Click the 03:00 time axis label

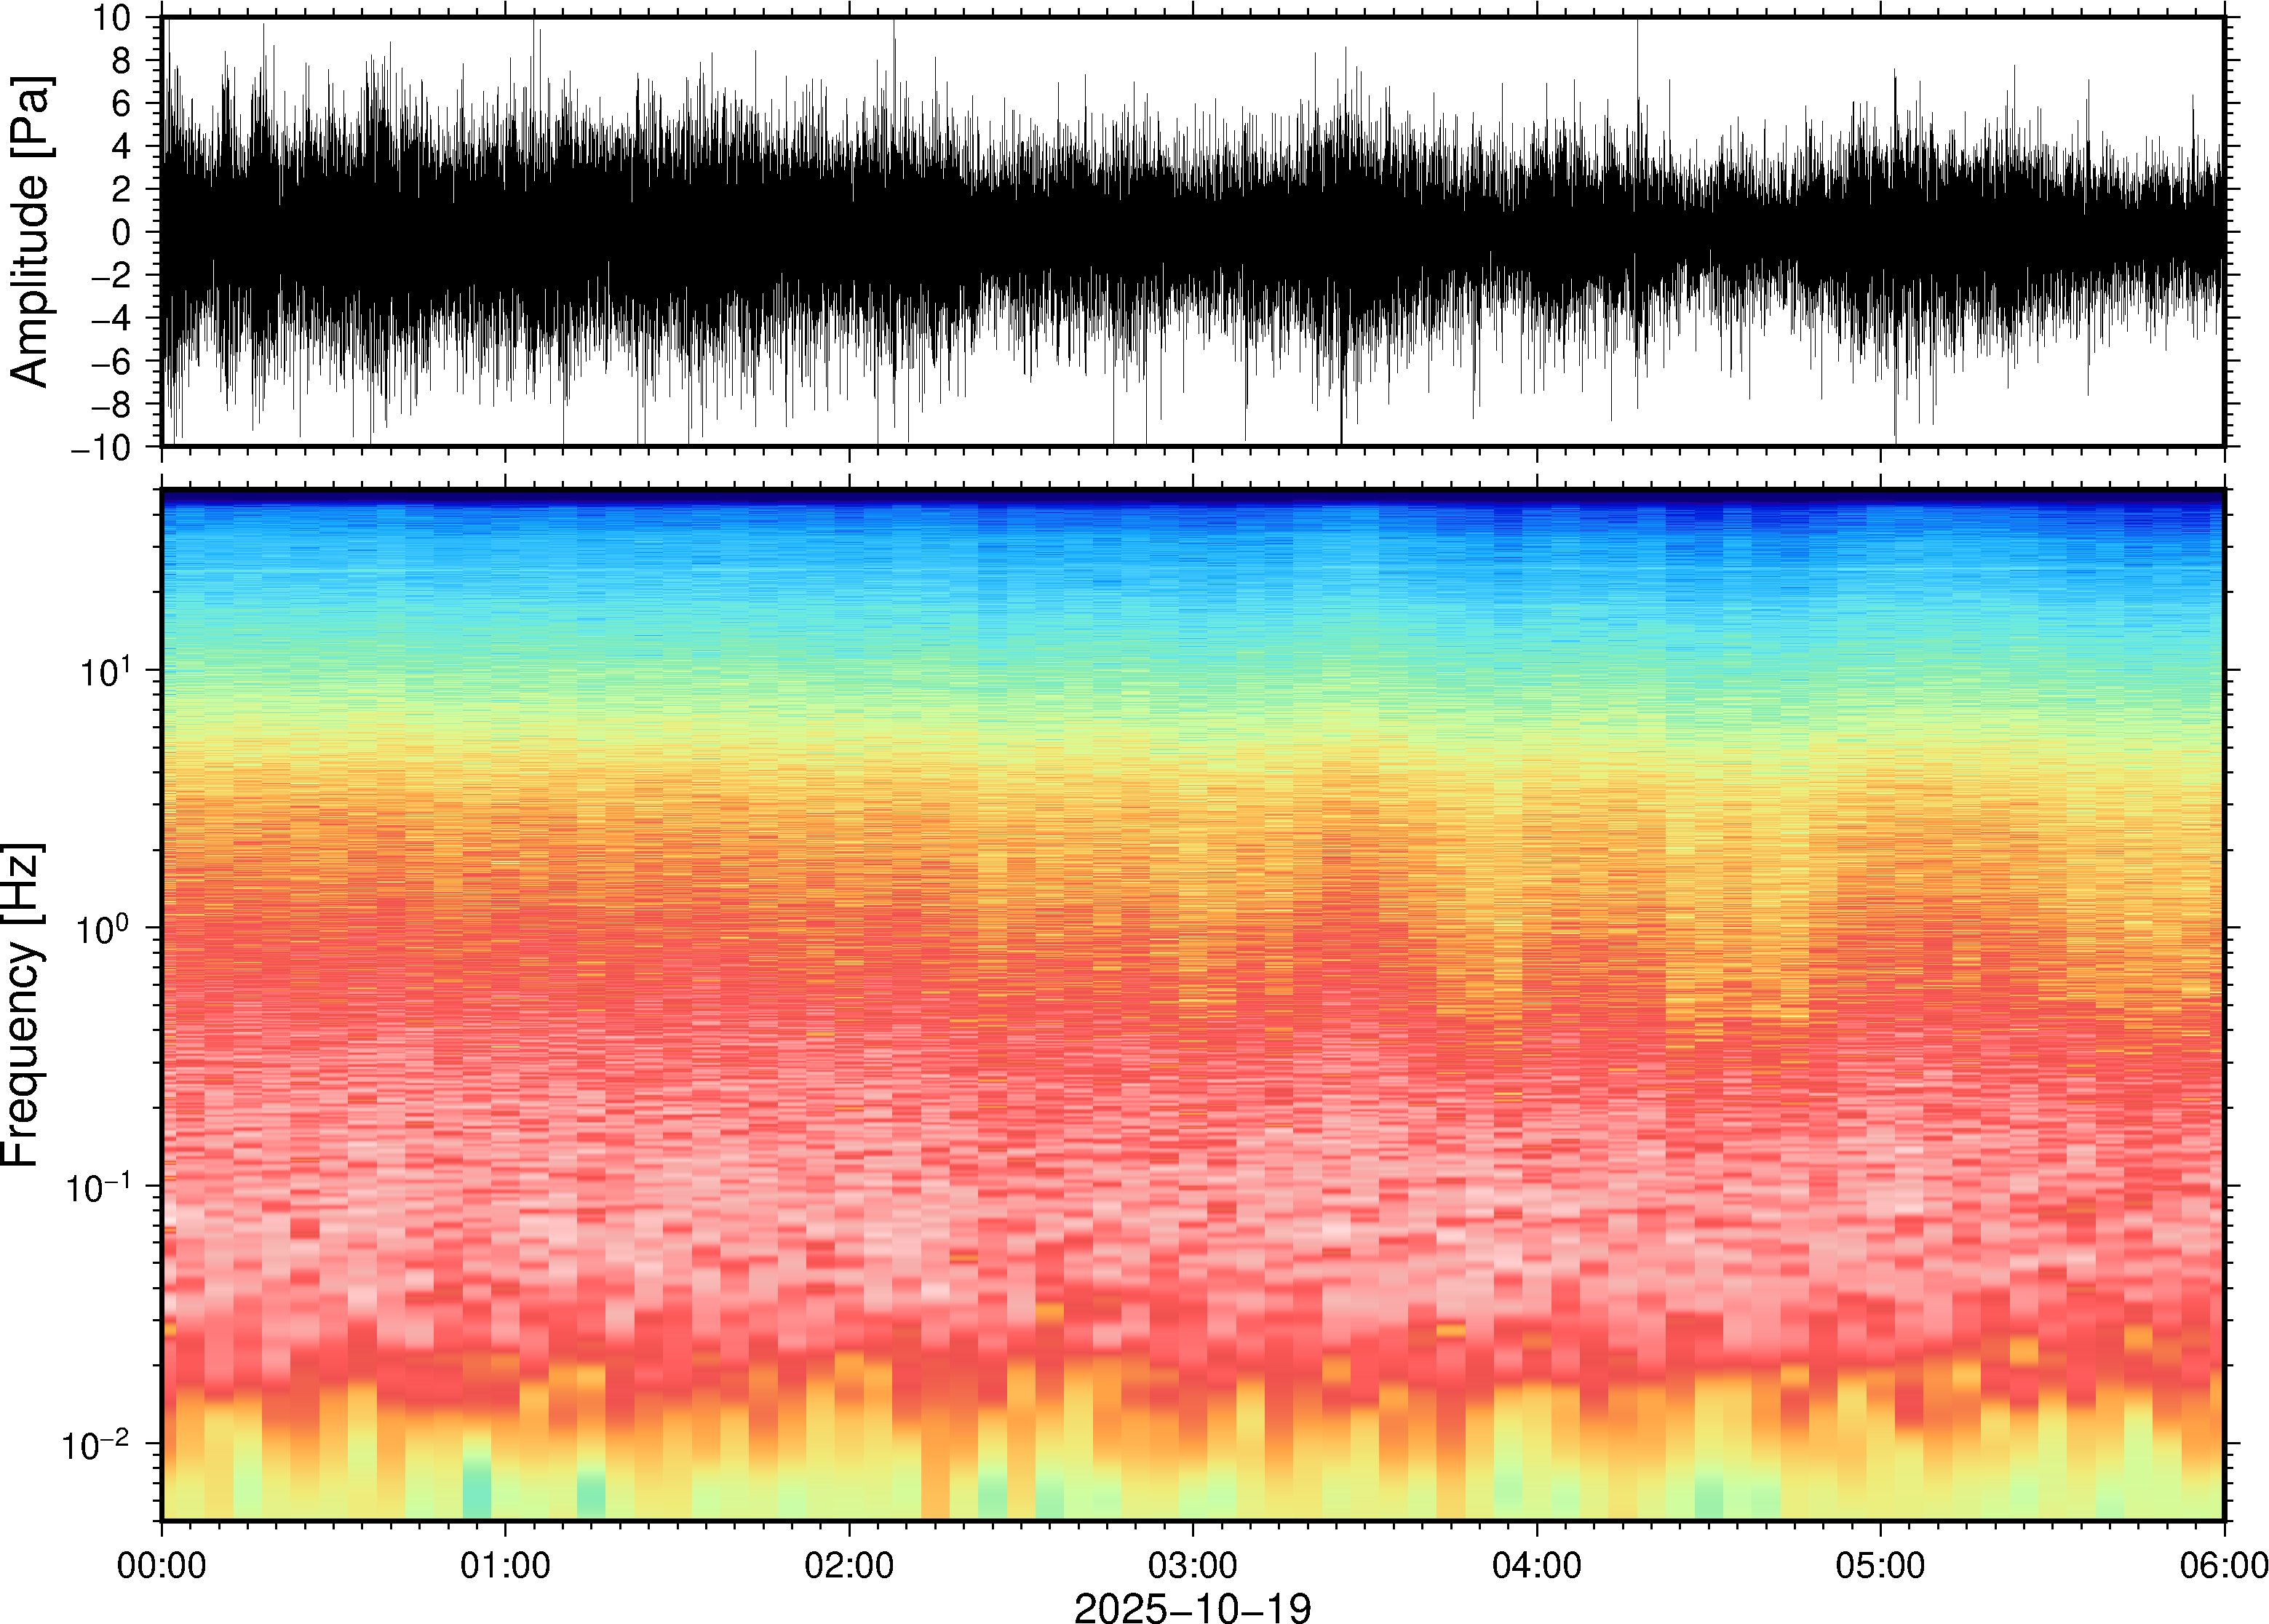1192,1565
